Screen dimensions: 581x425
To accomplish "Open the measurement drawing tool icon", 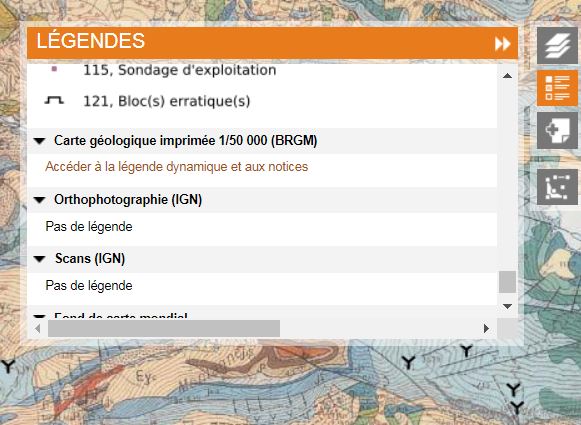I will 557,186.
